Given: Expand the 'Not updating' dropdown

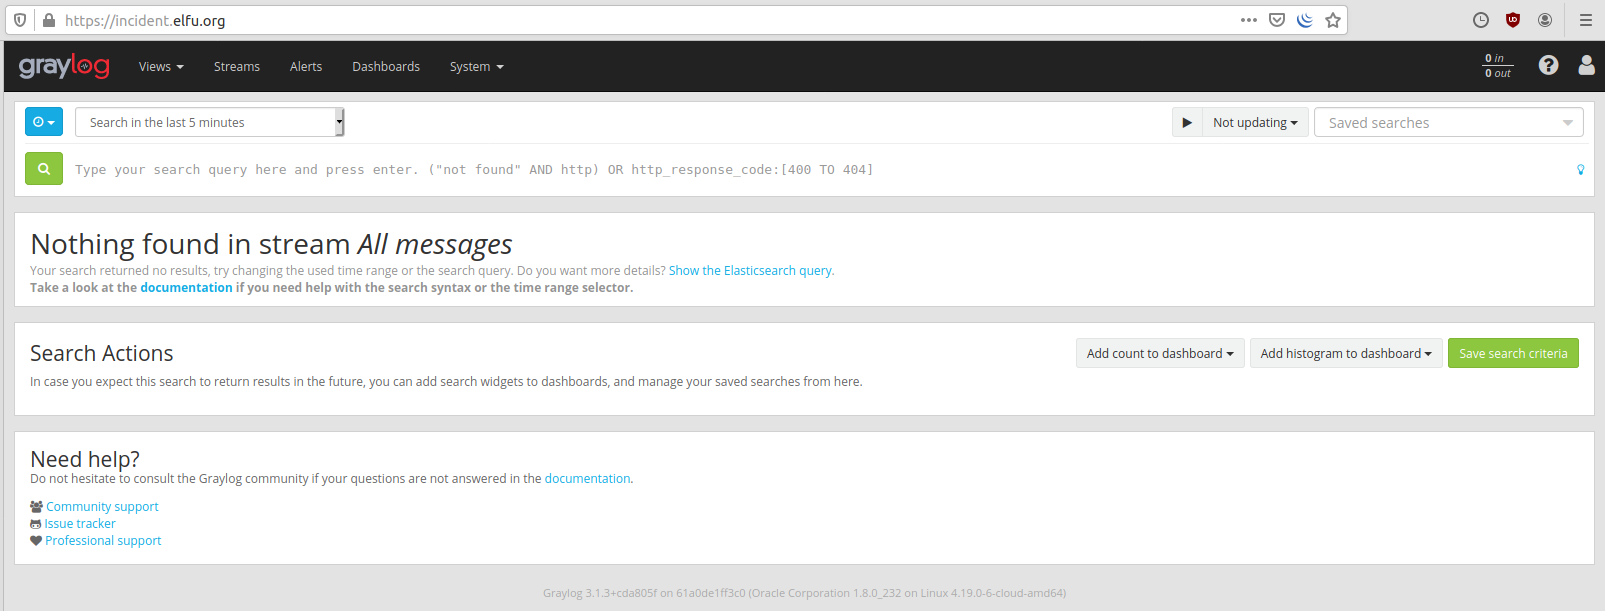Looking at the screenshot, I should pyautogui.click(x=1255, y=122).
